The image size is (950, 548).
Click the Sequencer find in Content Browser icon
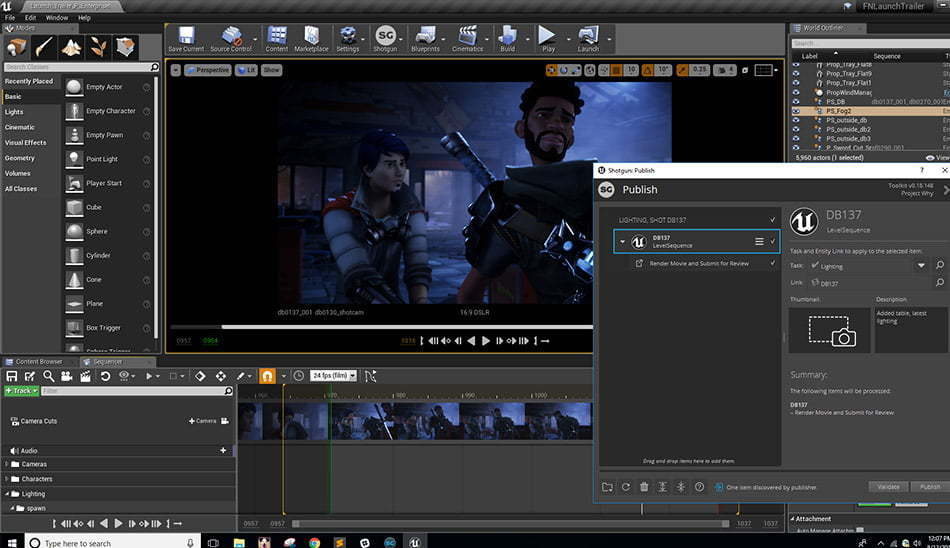[48, 376]
